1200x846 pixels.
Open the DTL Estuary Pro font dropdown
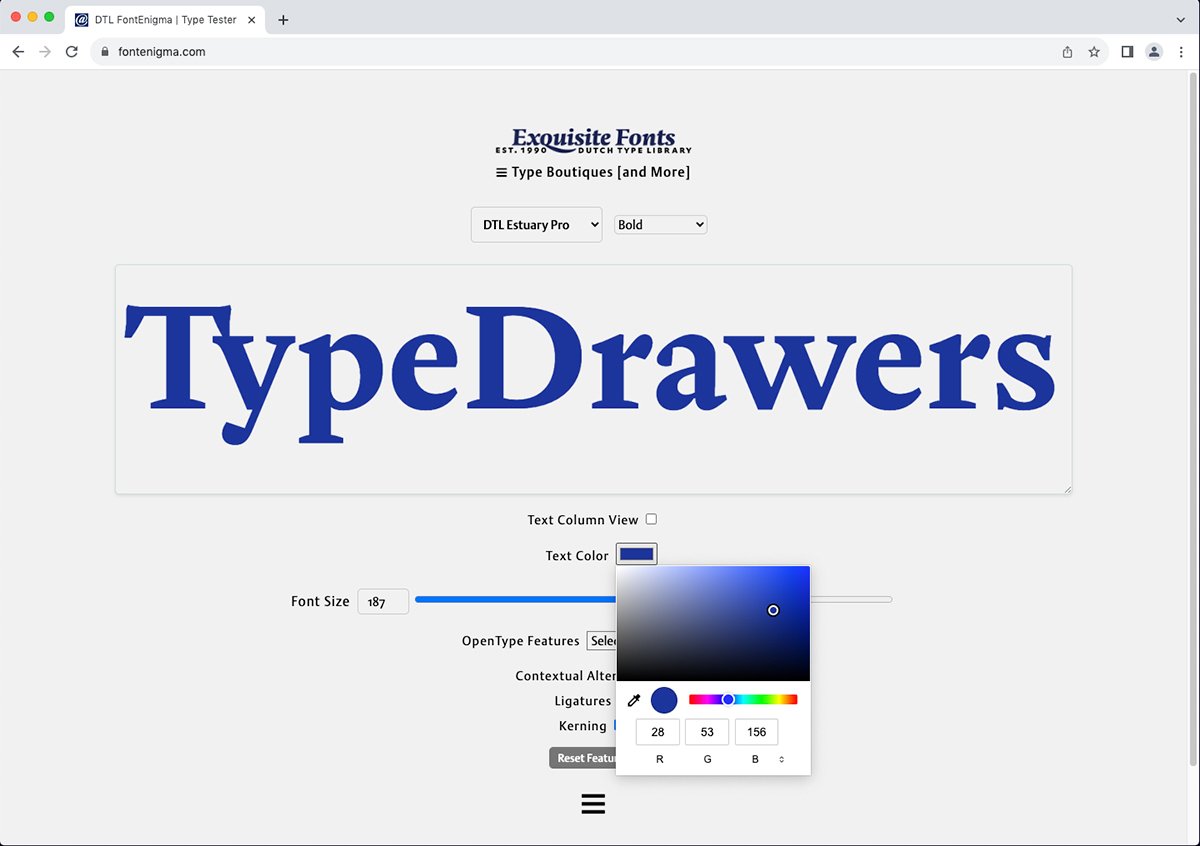coord(537,225)
